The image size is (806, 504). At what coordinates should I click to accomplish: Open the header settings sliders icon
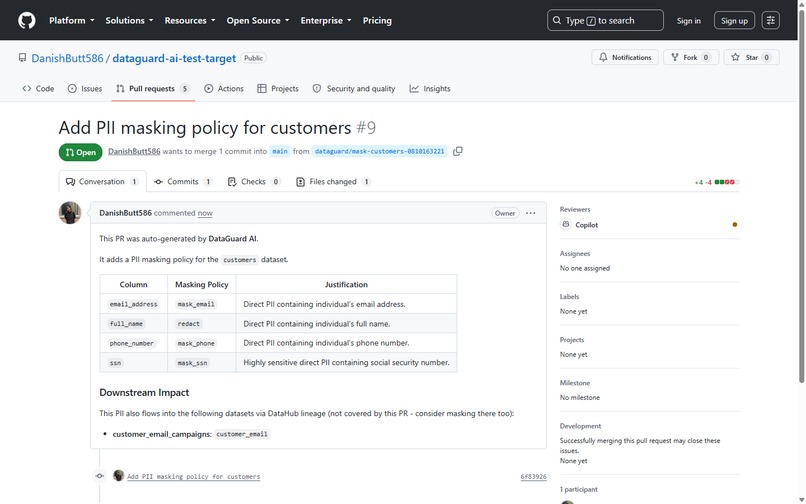771,21
